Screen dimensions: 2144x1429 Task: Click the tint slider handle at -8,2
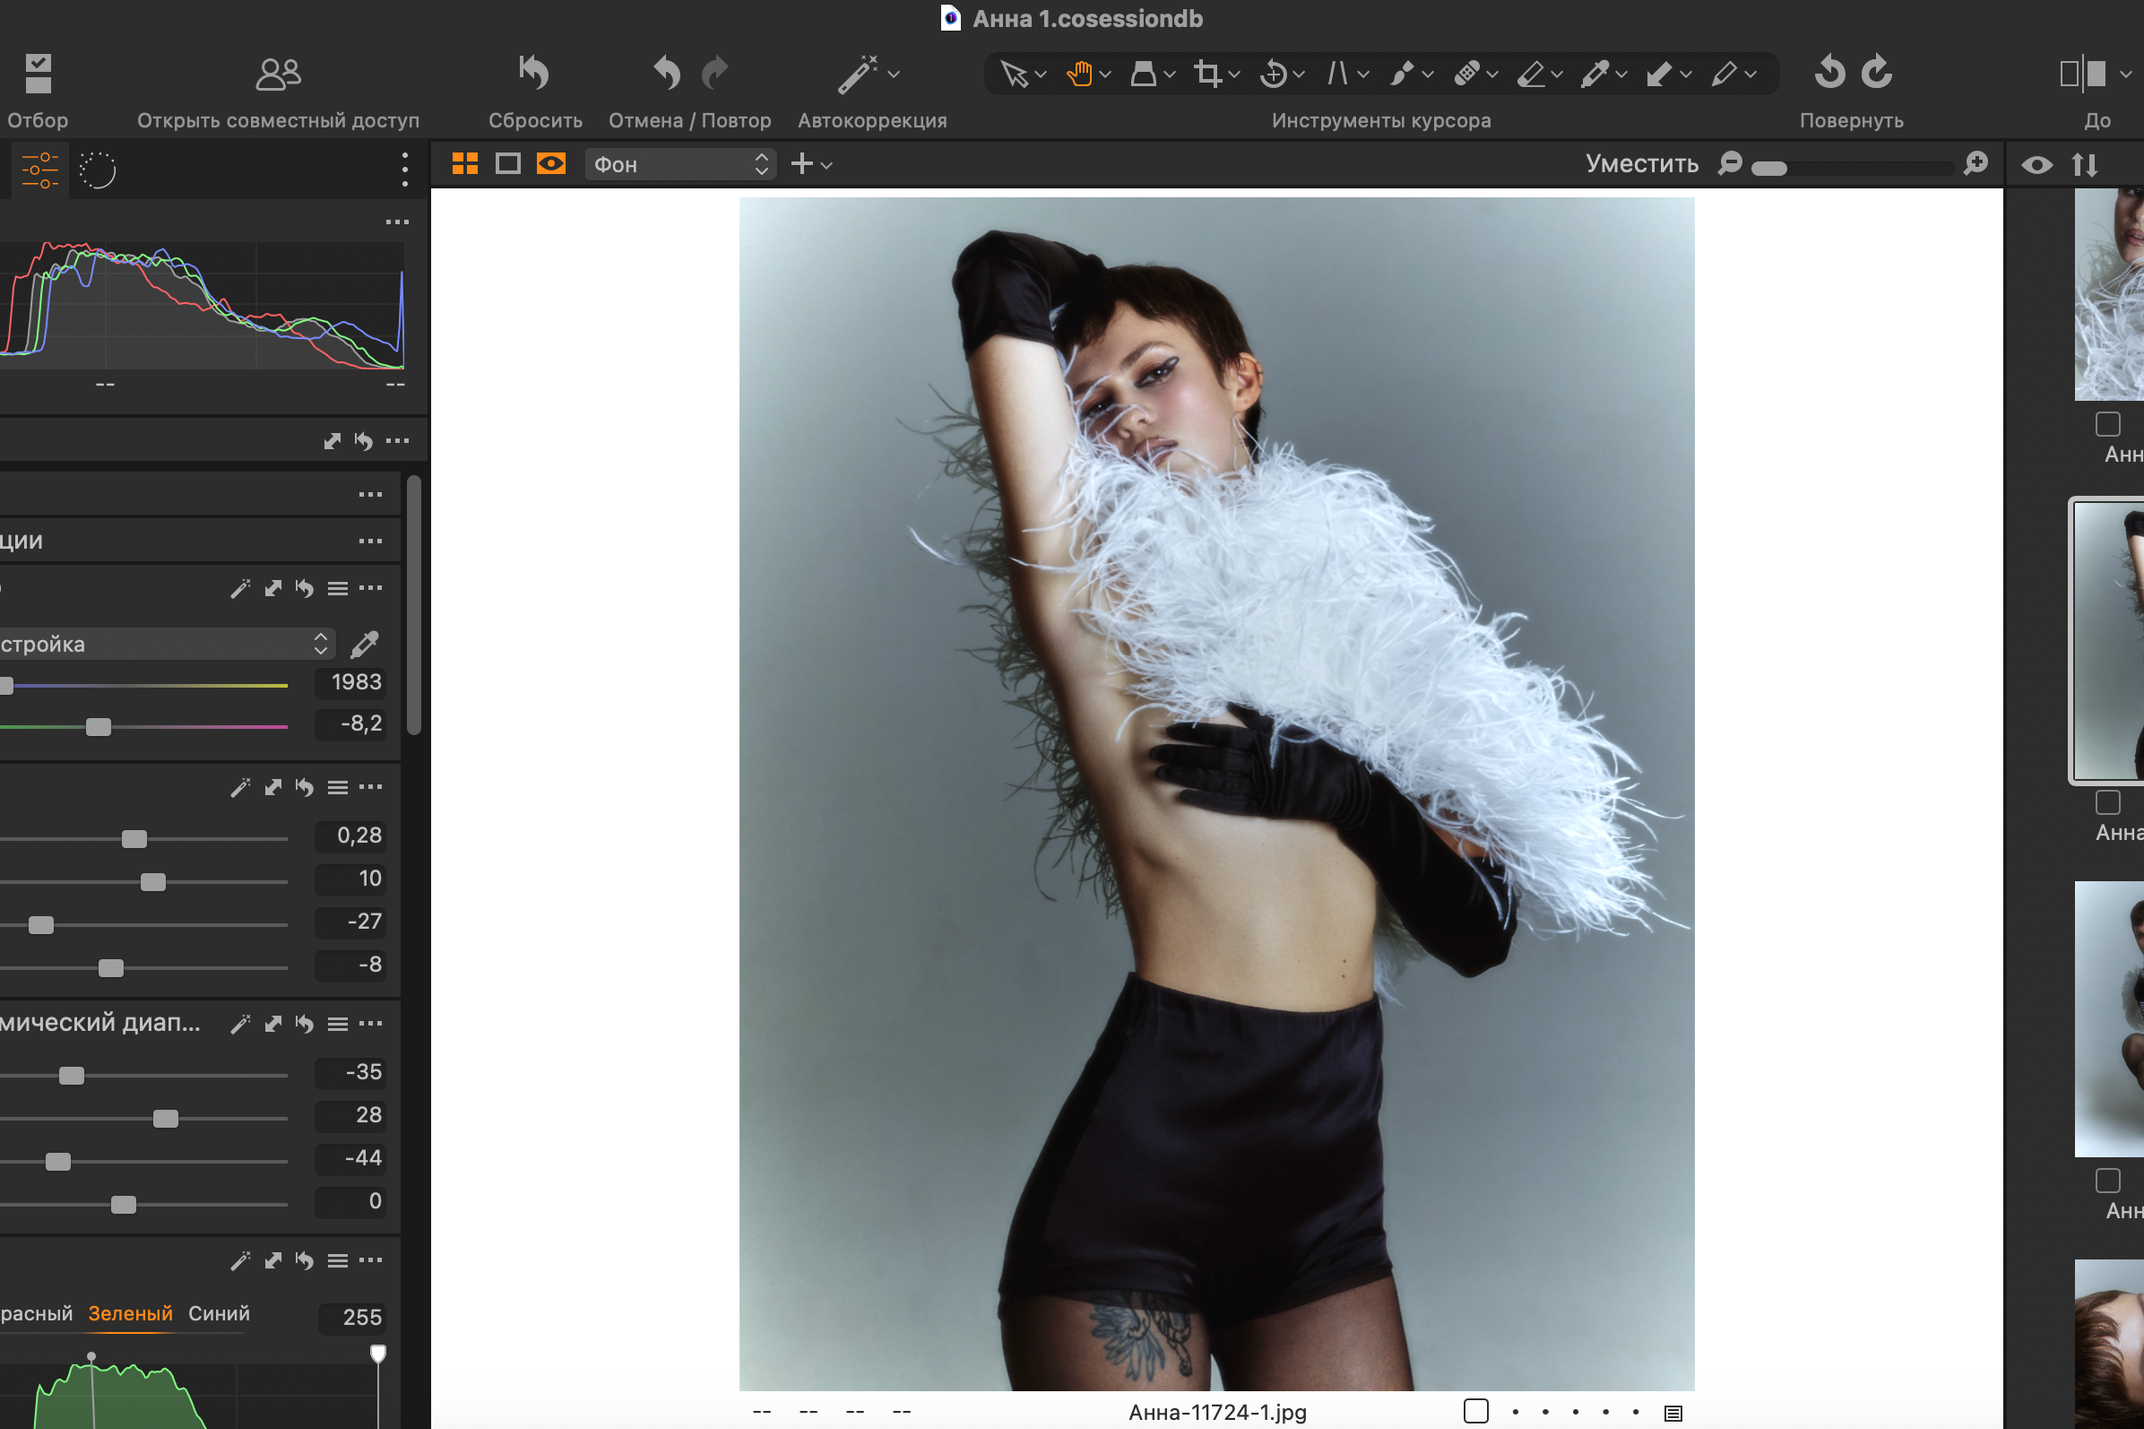[98, 726]
